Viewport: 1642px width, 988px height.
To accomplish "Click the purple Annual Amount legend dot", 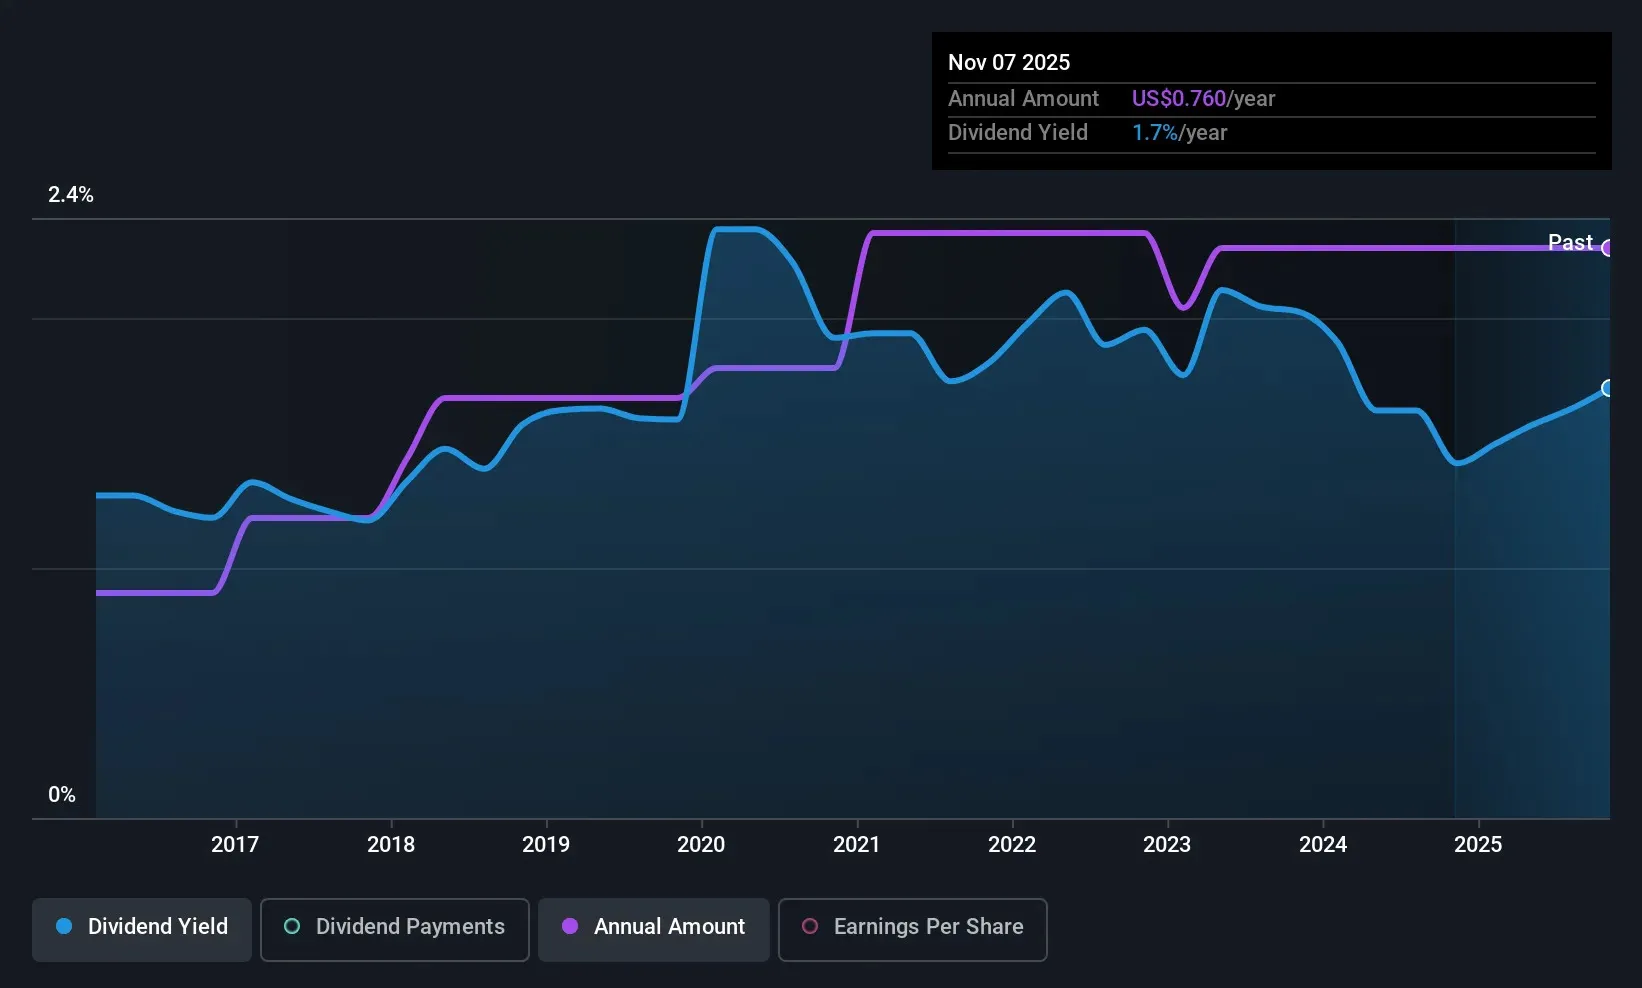I will point(571,928).
